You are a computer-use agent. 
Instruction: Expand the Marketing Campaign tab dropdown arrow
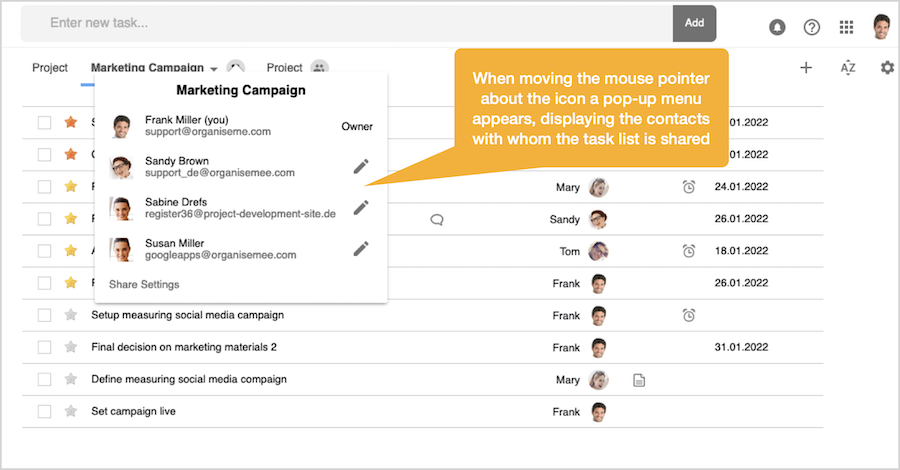click(214, 69)
